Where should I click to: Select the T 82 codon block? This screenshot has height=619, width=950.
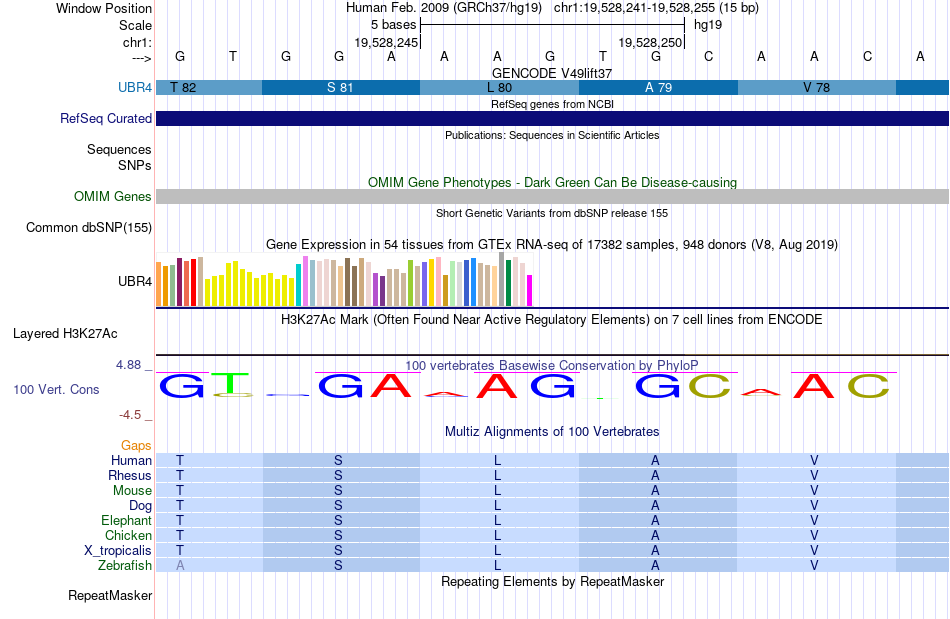(209, 87)
